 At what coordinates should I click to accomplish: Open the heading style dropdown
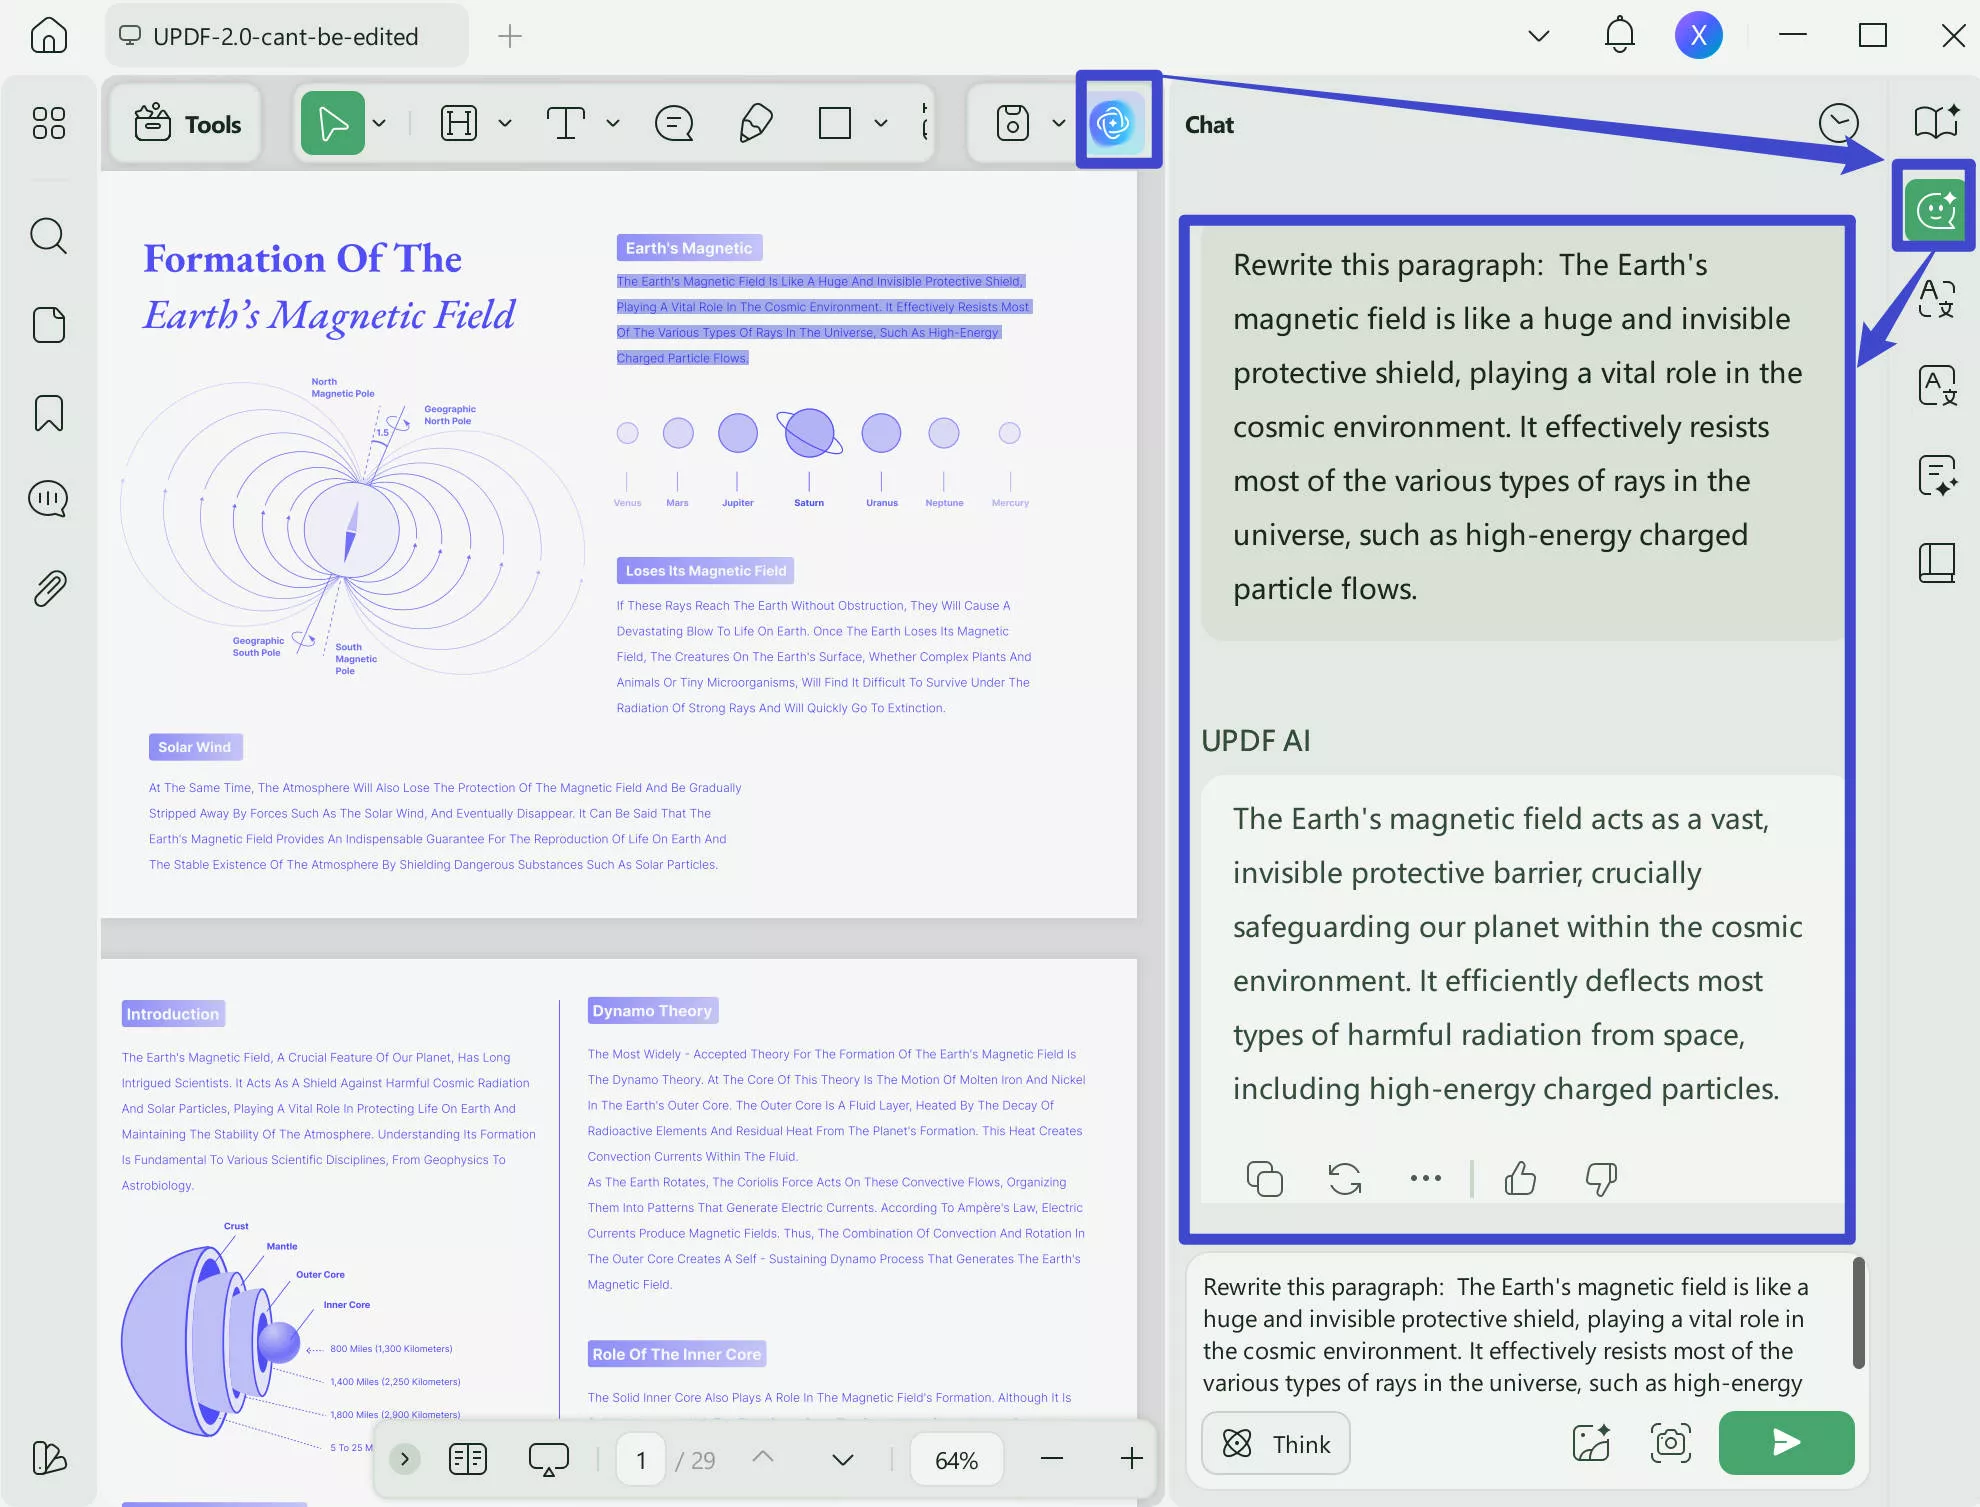point(506,122)
